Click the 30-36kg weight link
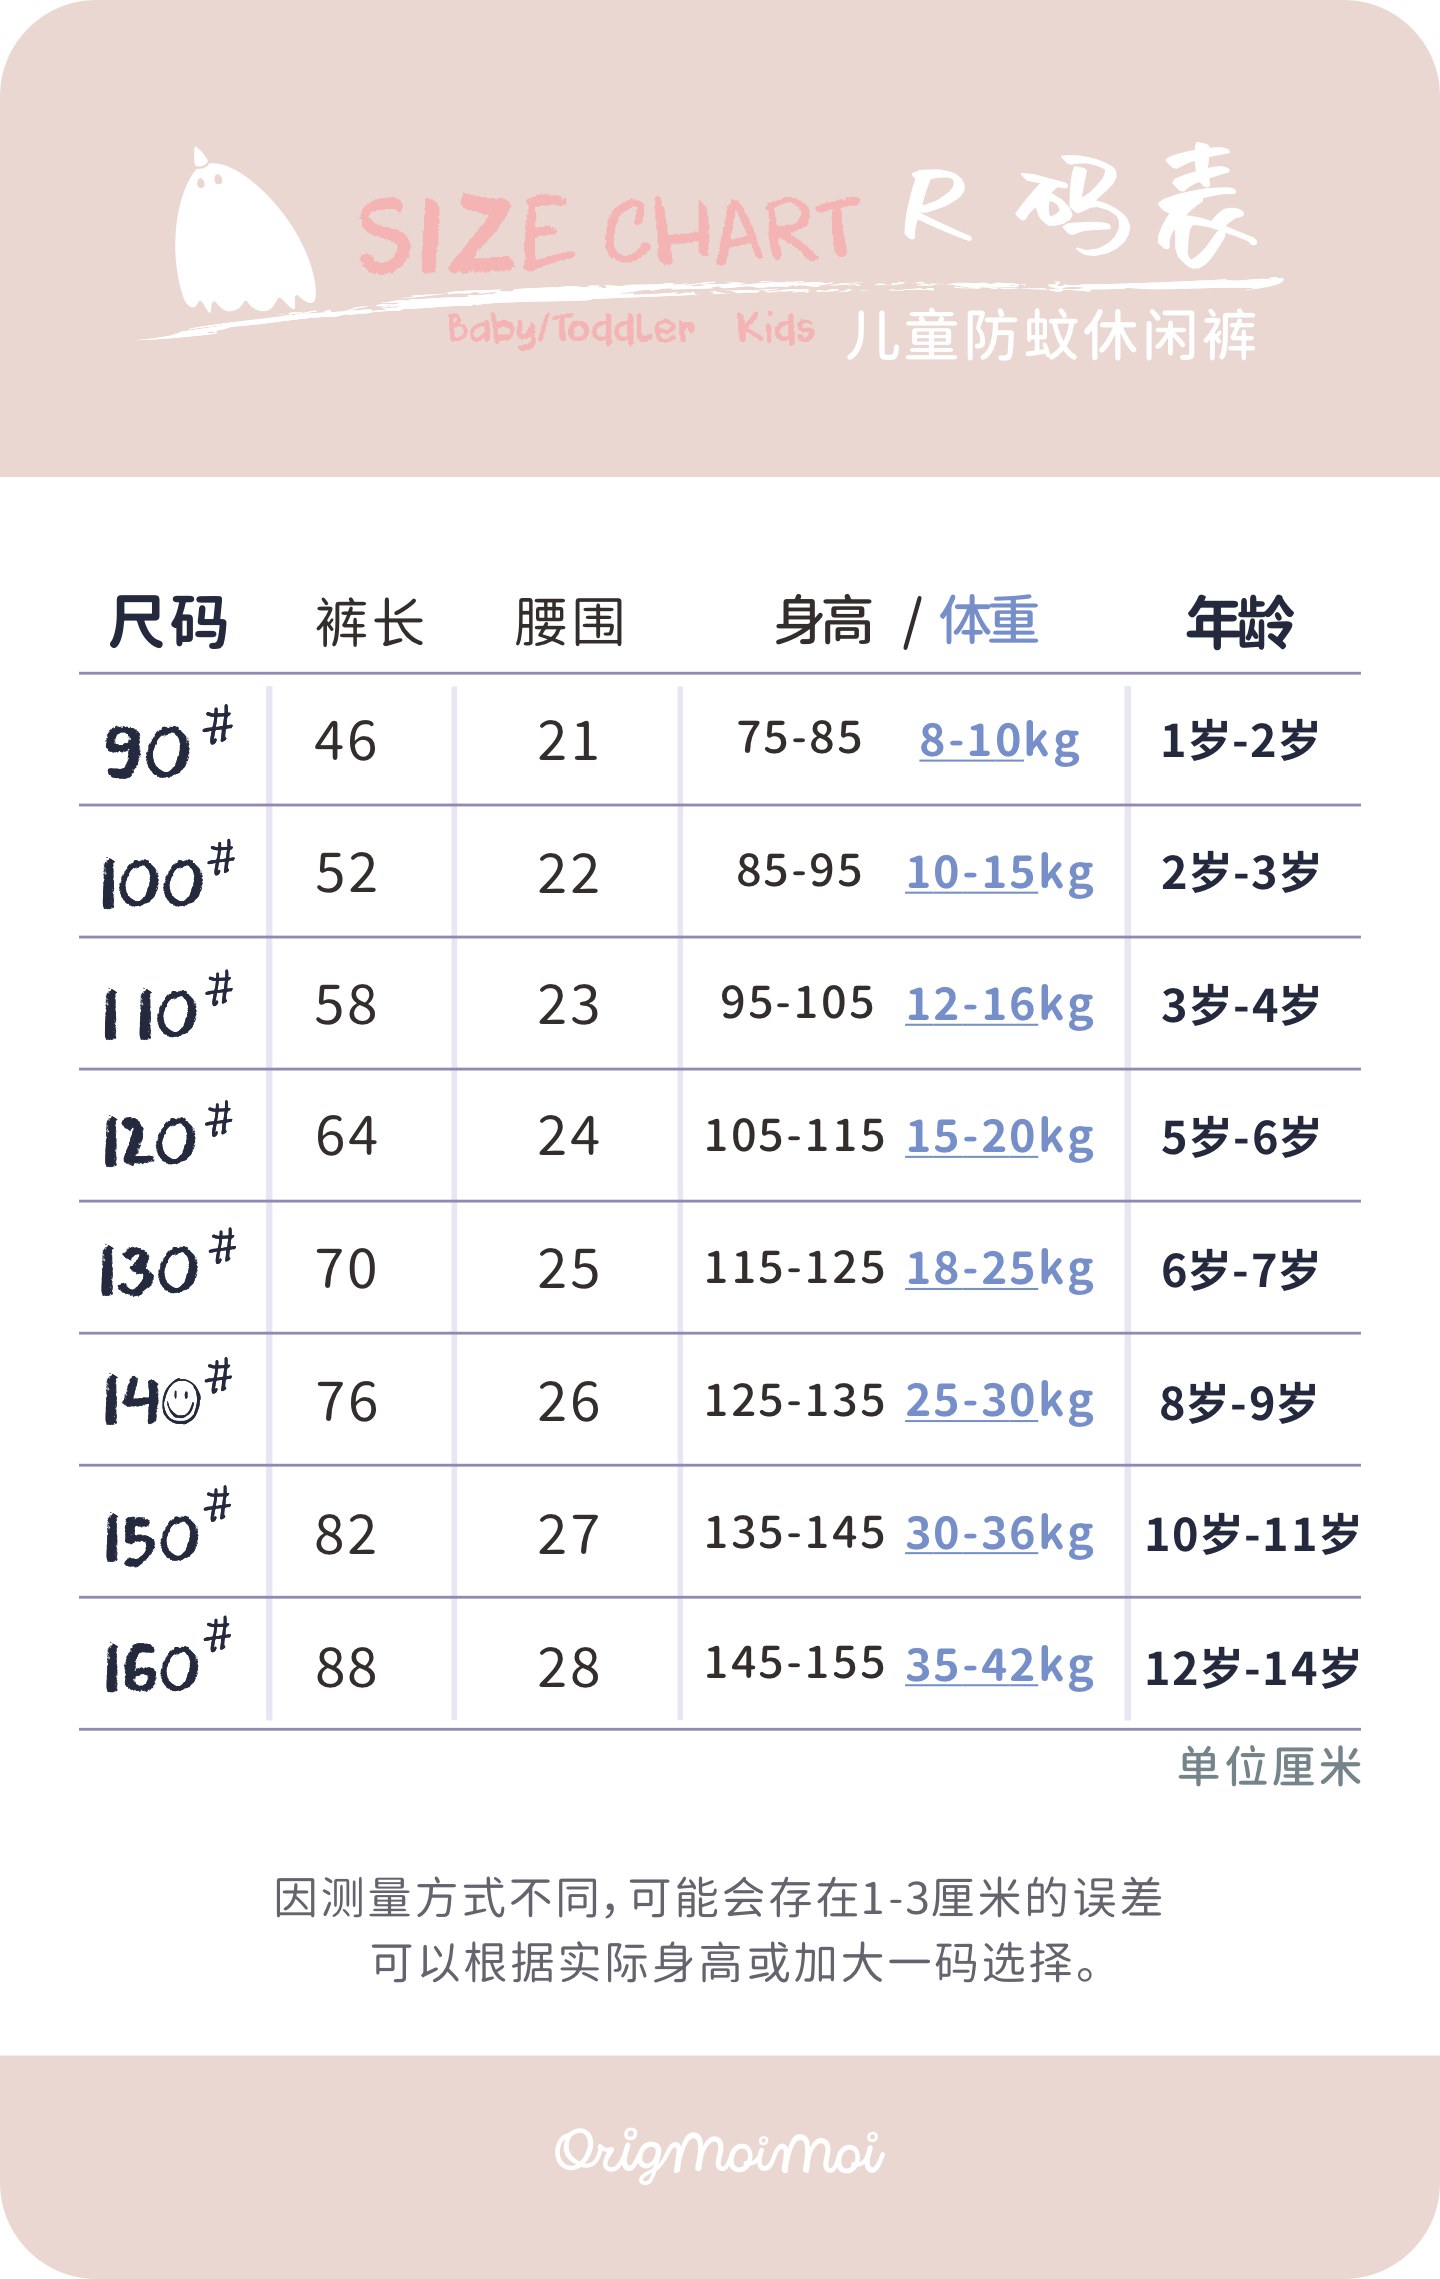 [x=998, y=1533]
